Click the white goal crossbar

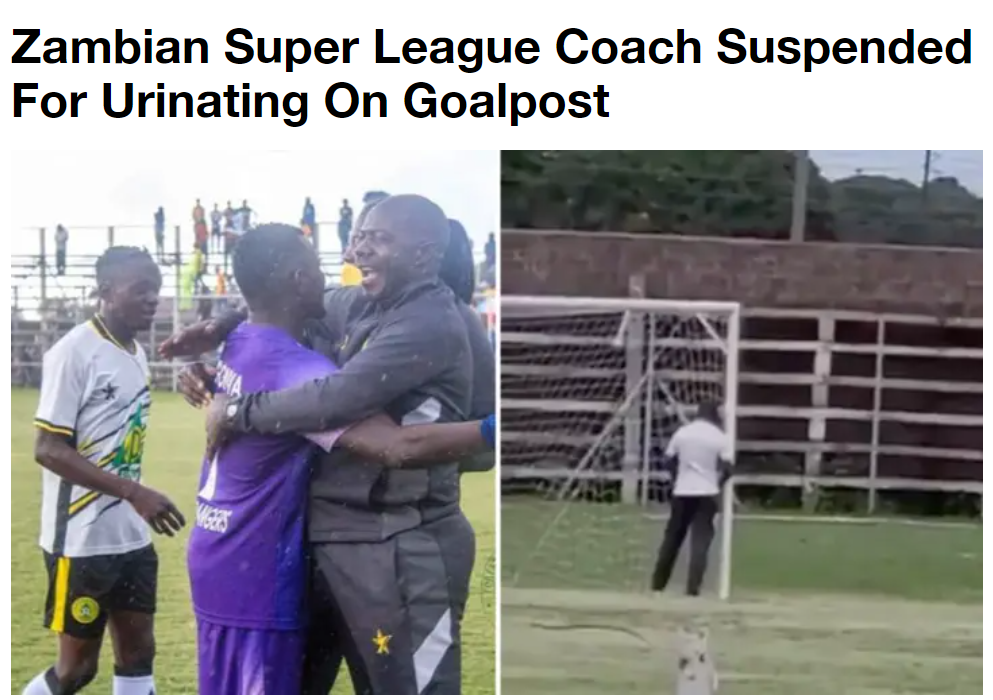tap(621, 305)
